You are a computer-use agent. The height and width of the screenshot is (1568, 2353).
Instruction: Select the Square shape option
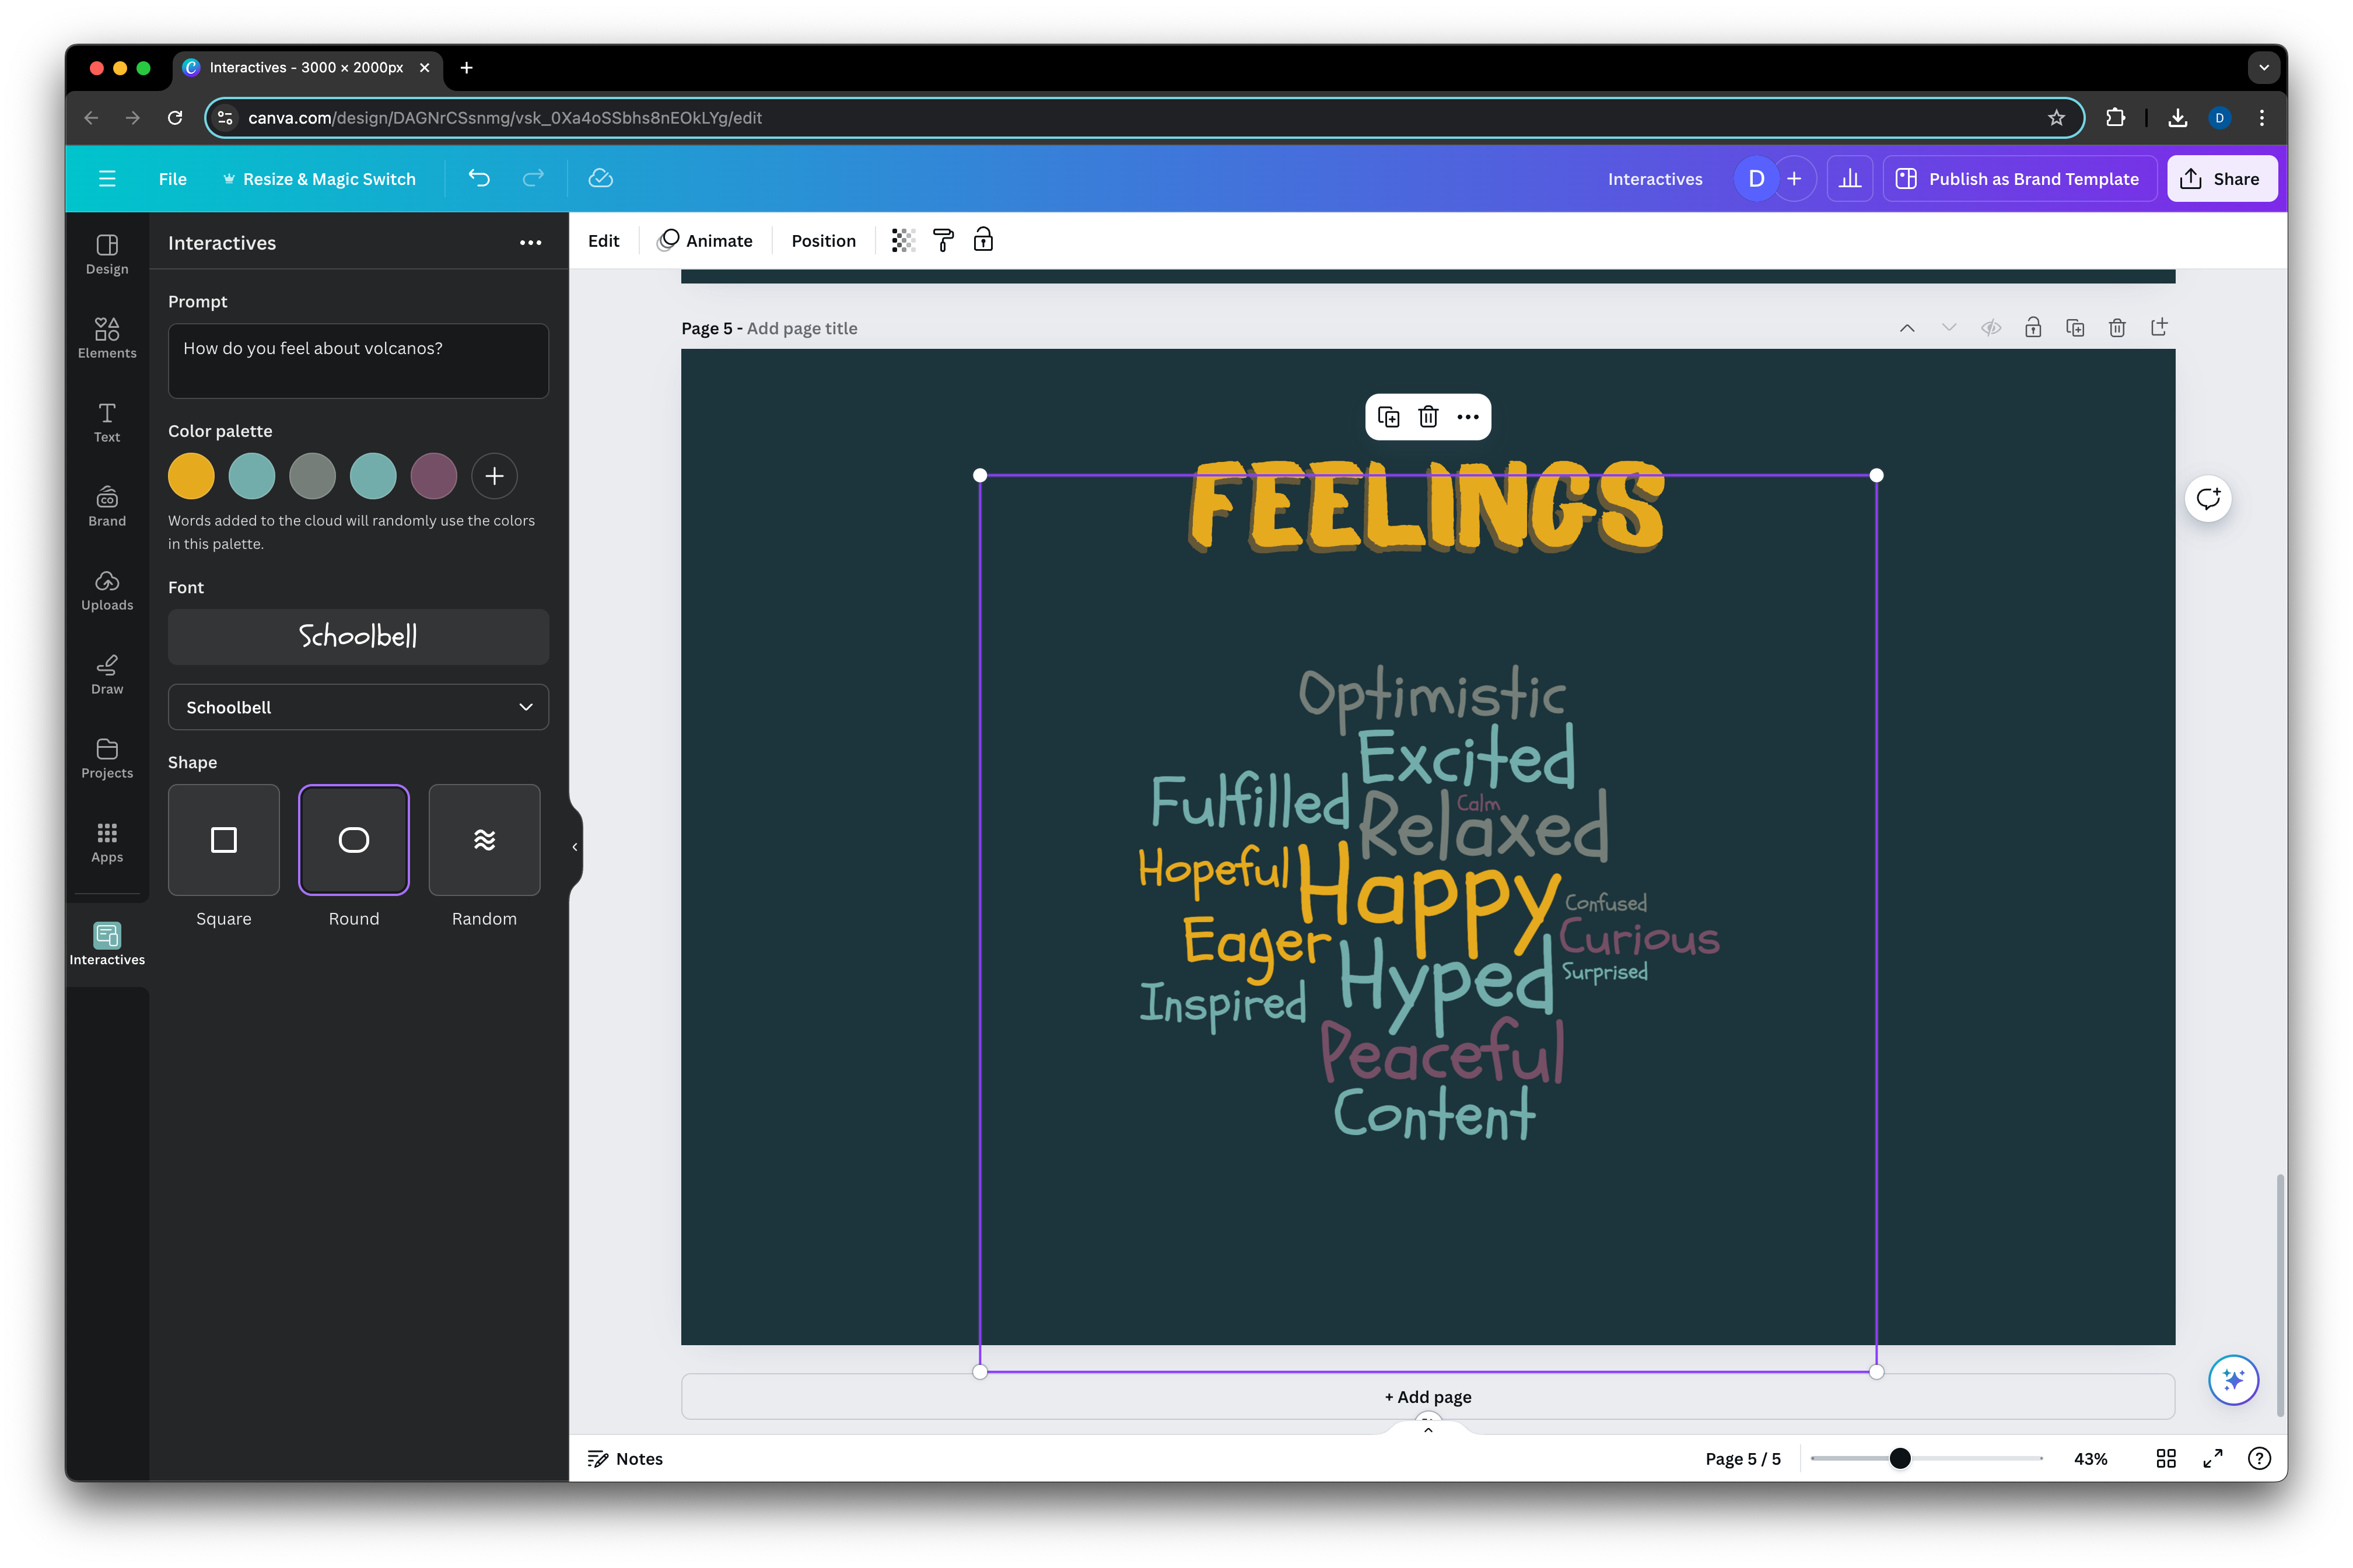click(224, 840)
